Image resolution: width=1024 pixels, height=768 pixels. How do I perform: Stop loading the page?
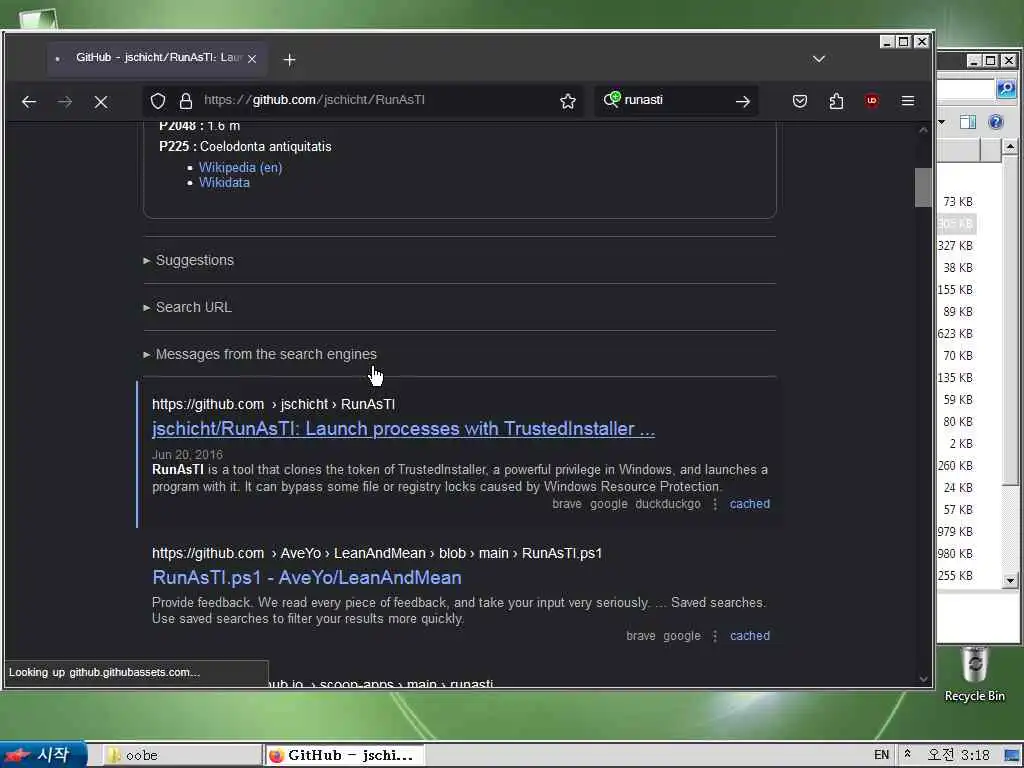click(101, 101)
